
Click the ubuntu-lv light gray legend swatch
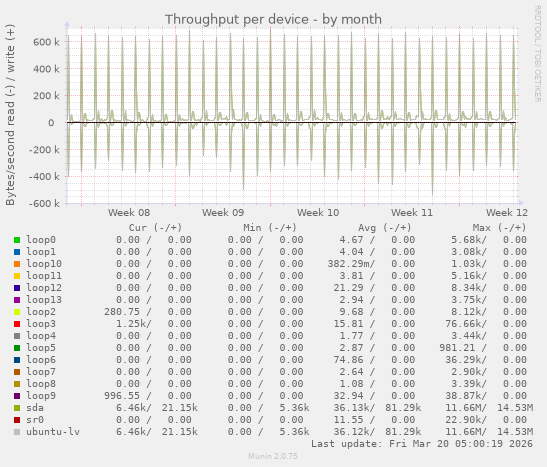[17, 432]
